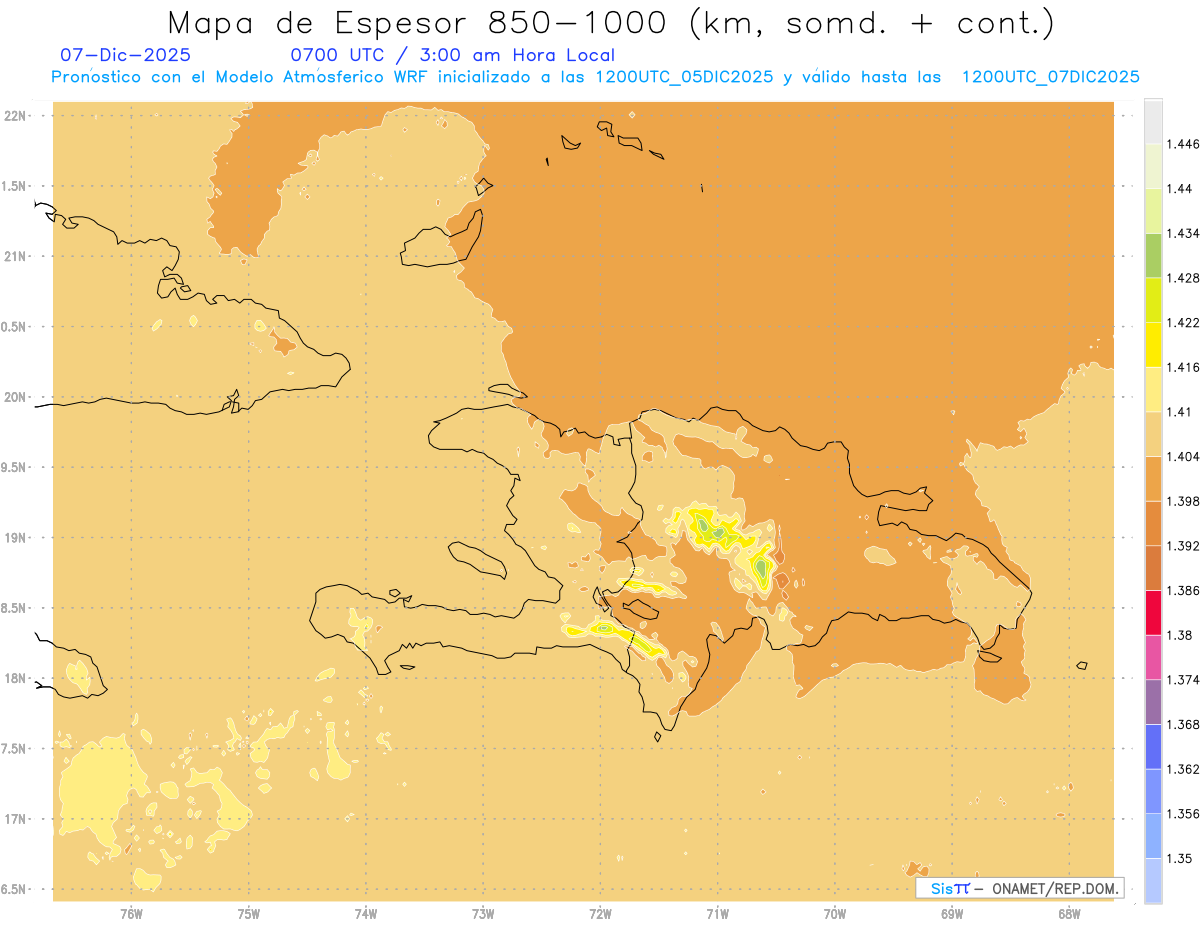The image size is (1200, 927).
Task: Click the color bar value 1.44
Action: pos(1180,188)
